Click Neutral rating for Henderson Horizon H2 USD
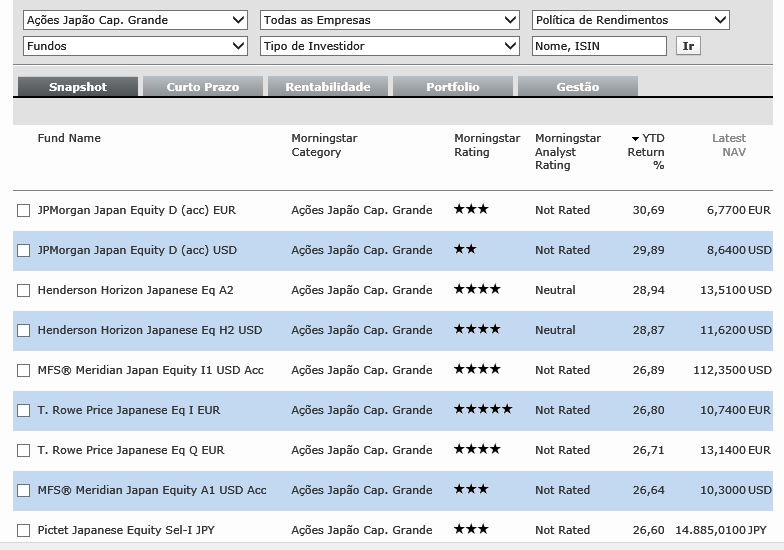This screenshot has width=784, height=550. pos(555,330)
